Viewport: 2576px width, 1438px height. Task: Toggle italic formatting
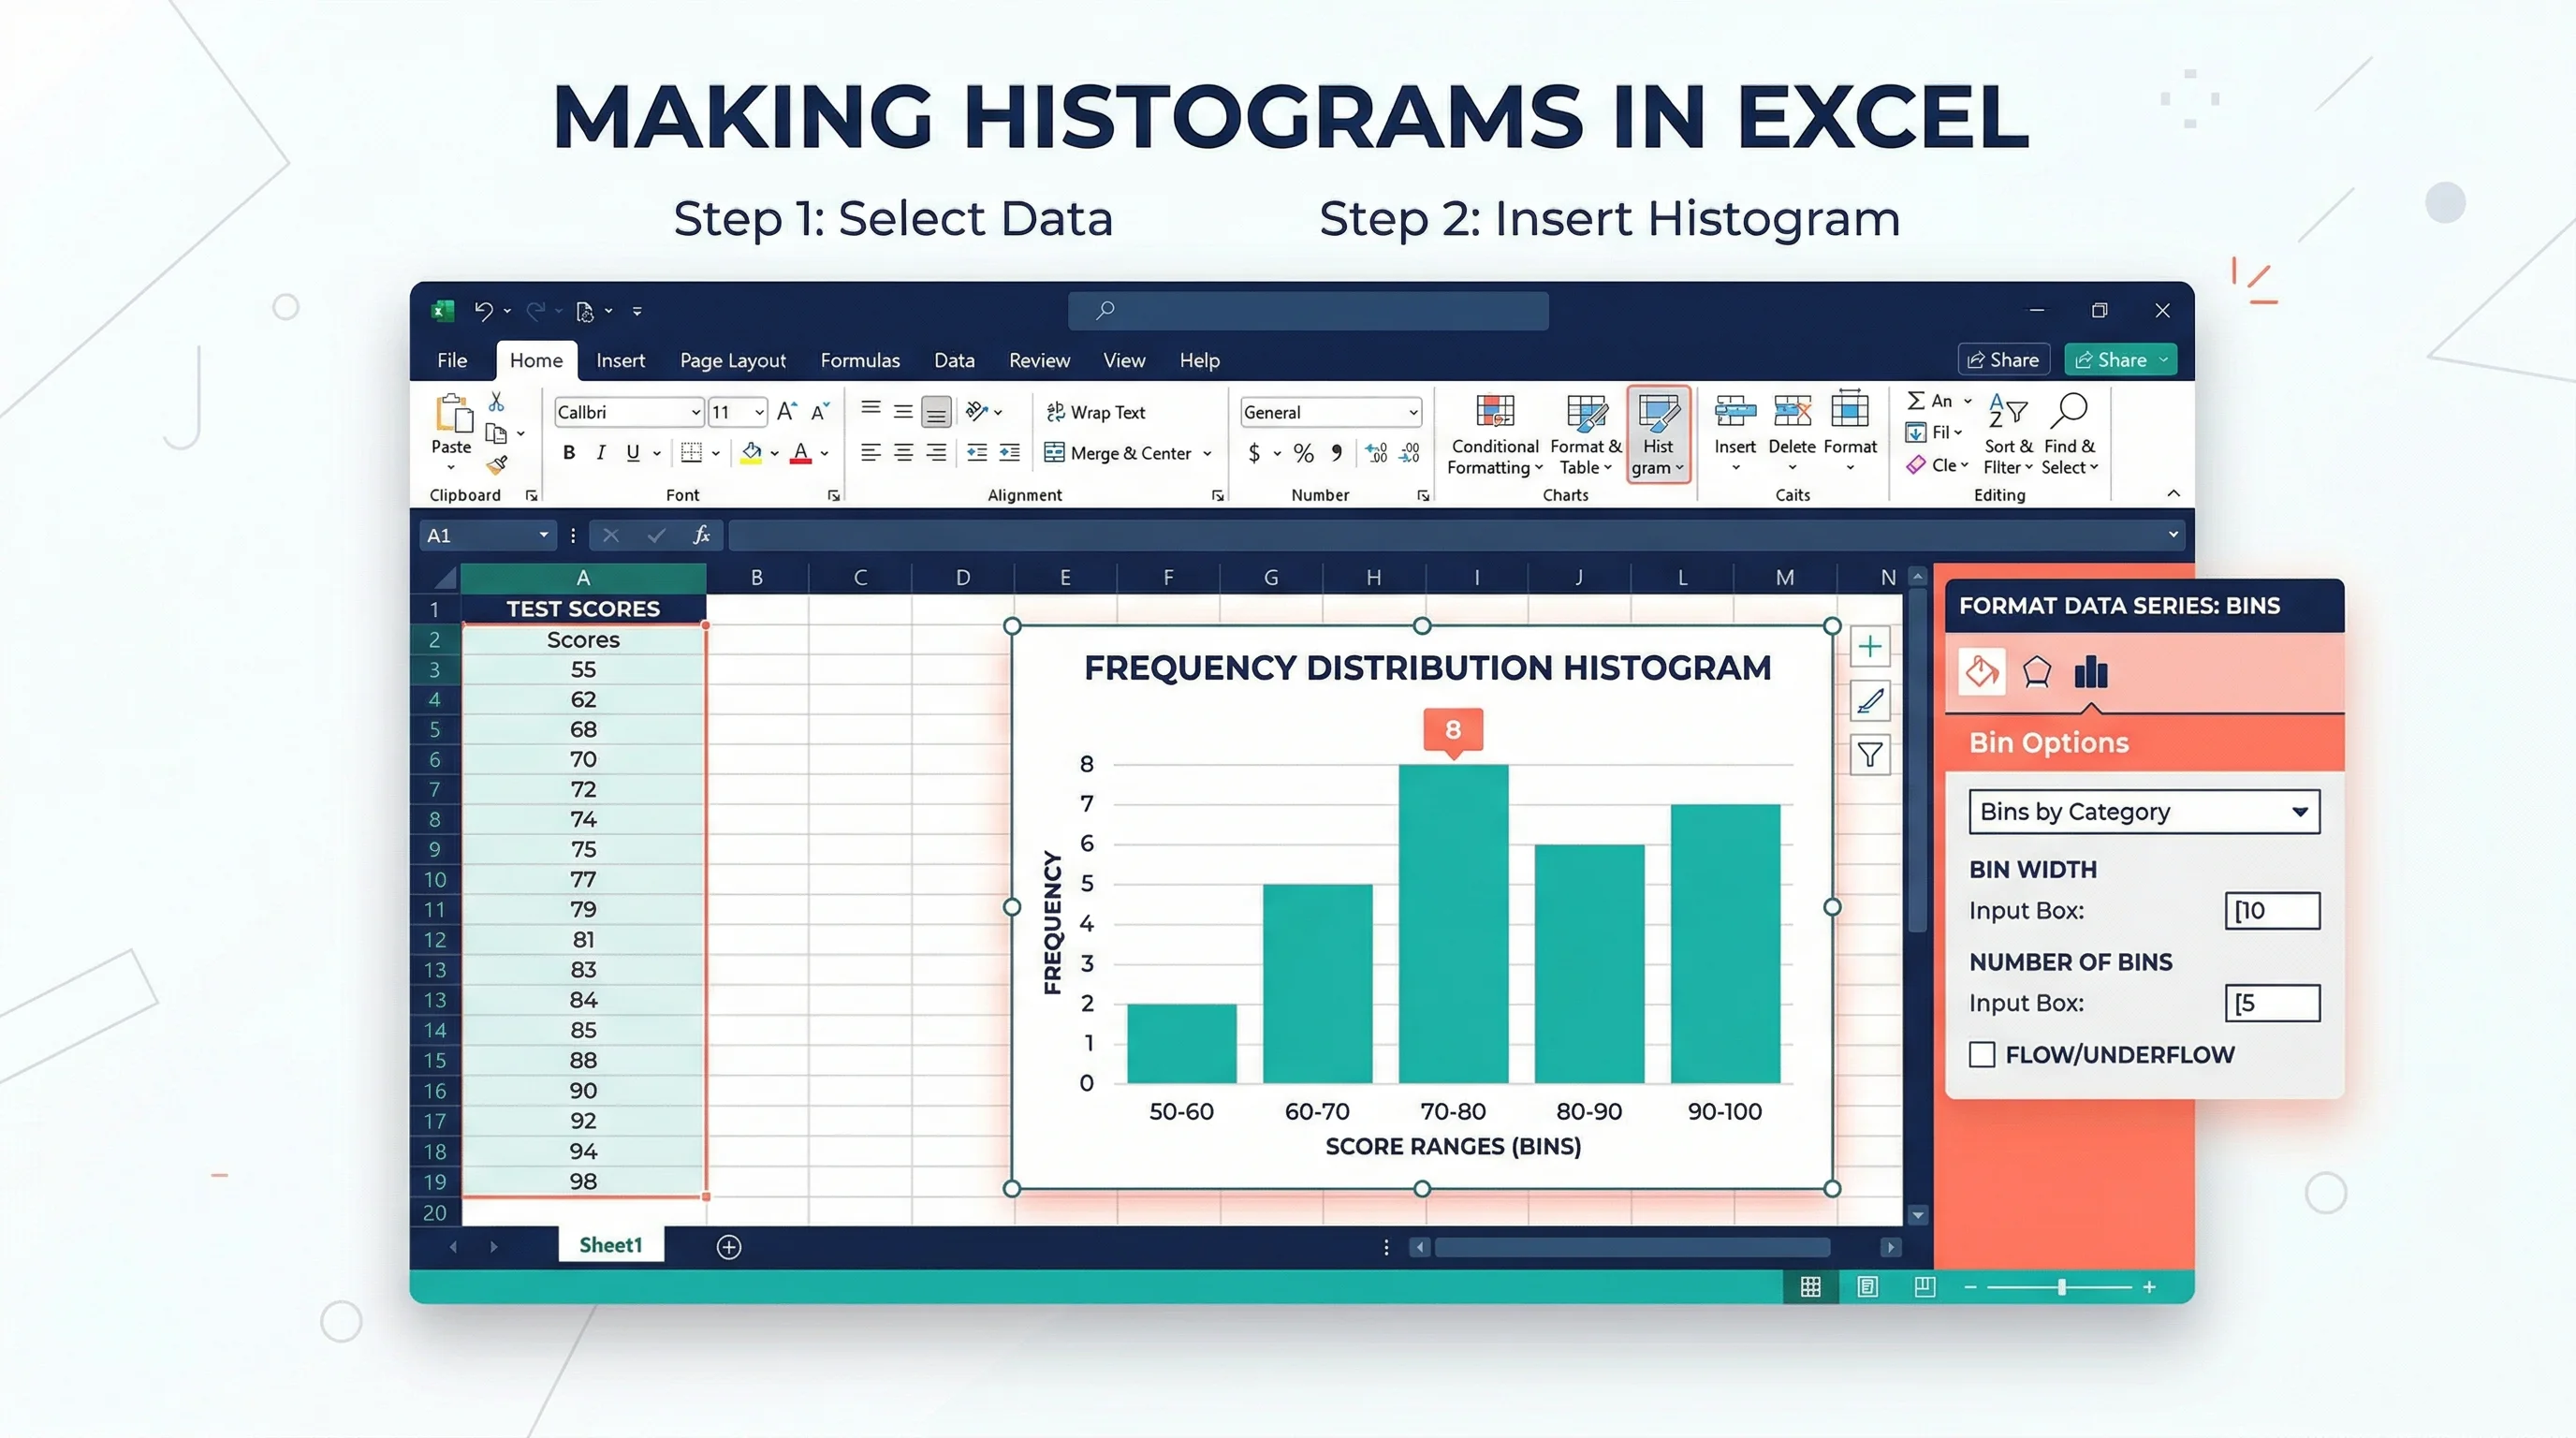point(601,452)
